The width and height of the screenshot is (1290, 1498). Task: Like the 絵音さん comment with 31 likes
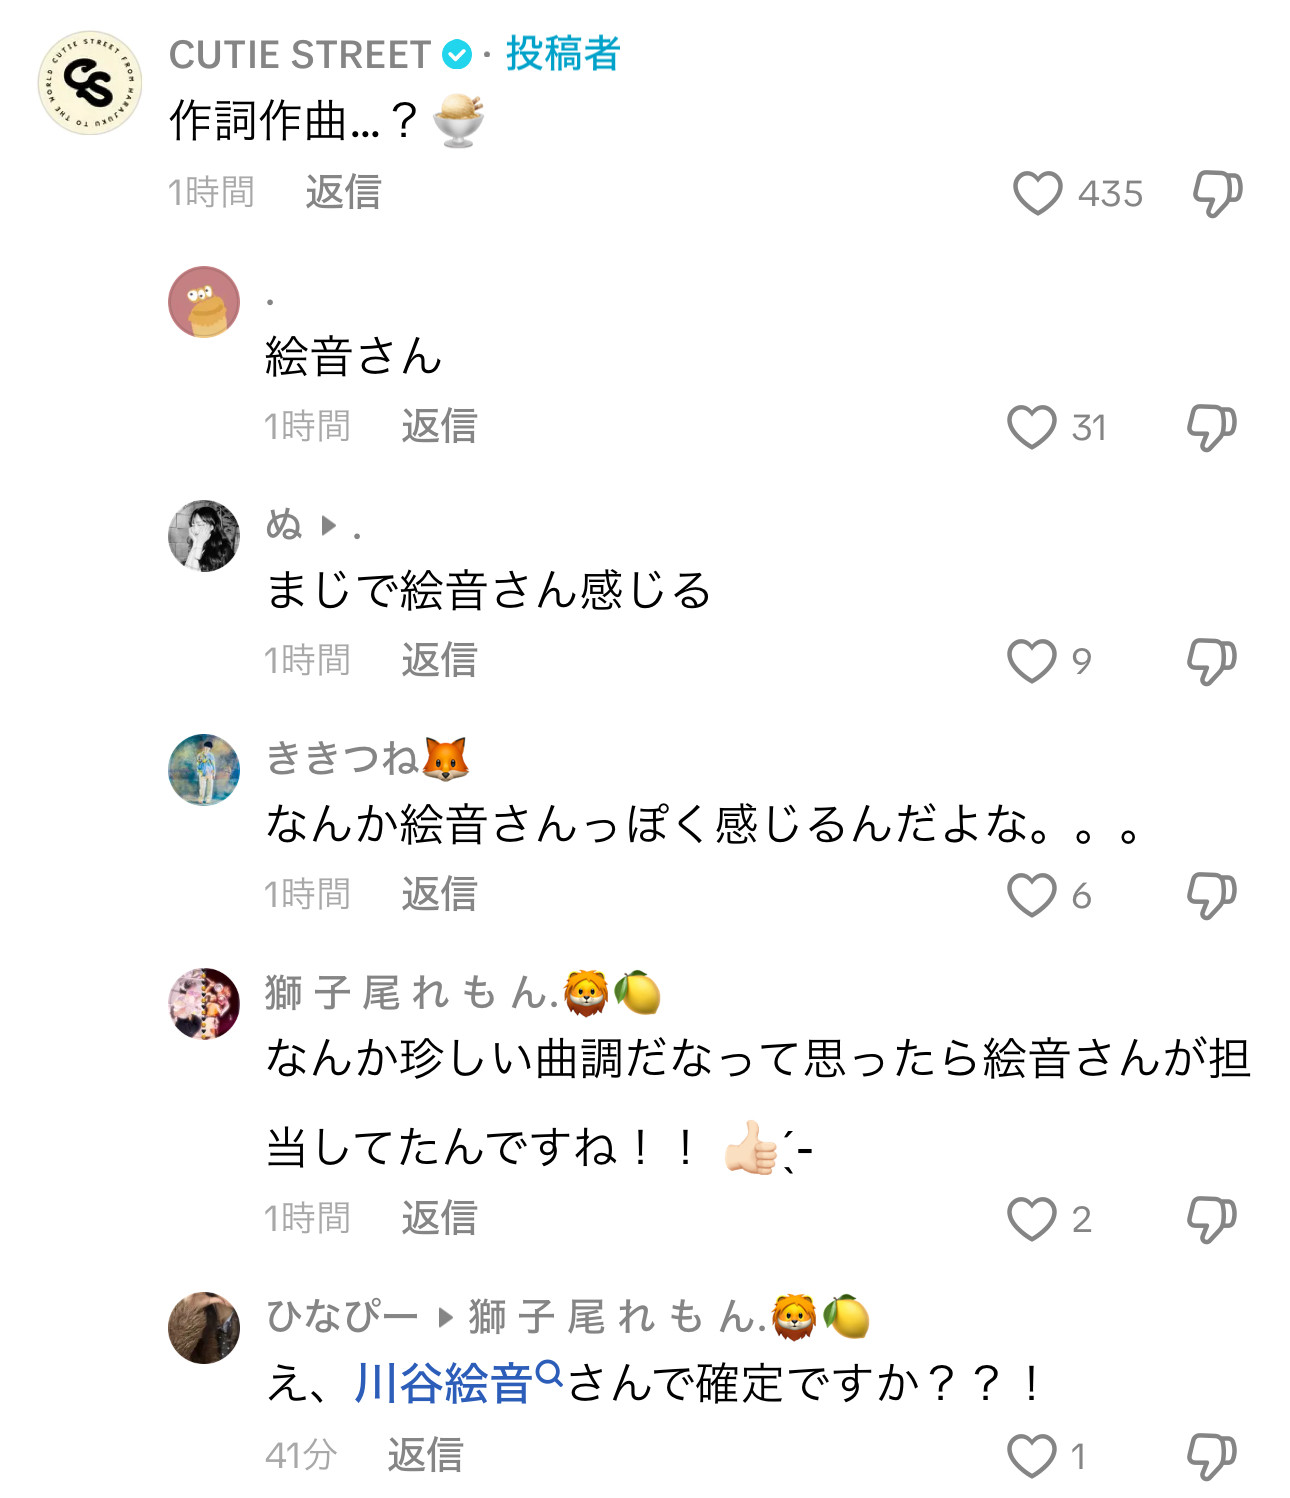click(x=1031, y=427)
